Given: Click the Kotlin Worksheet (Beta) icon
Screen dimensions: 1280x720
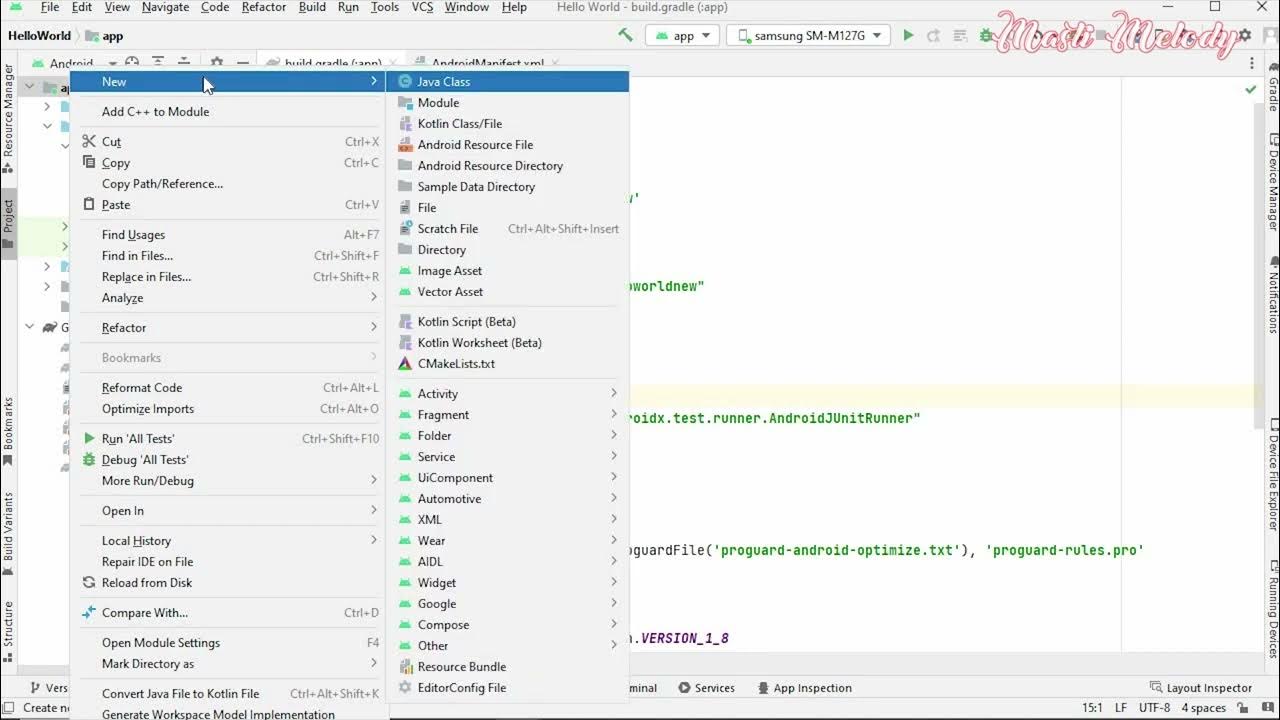Looking at the screenshot, I should [405, 343].
